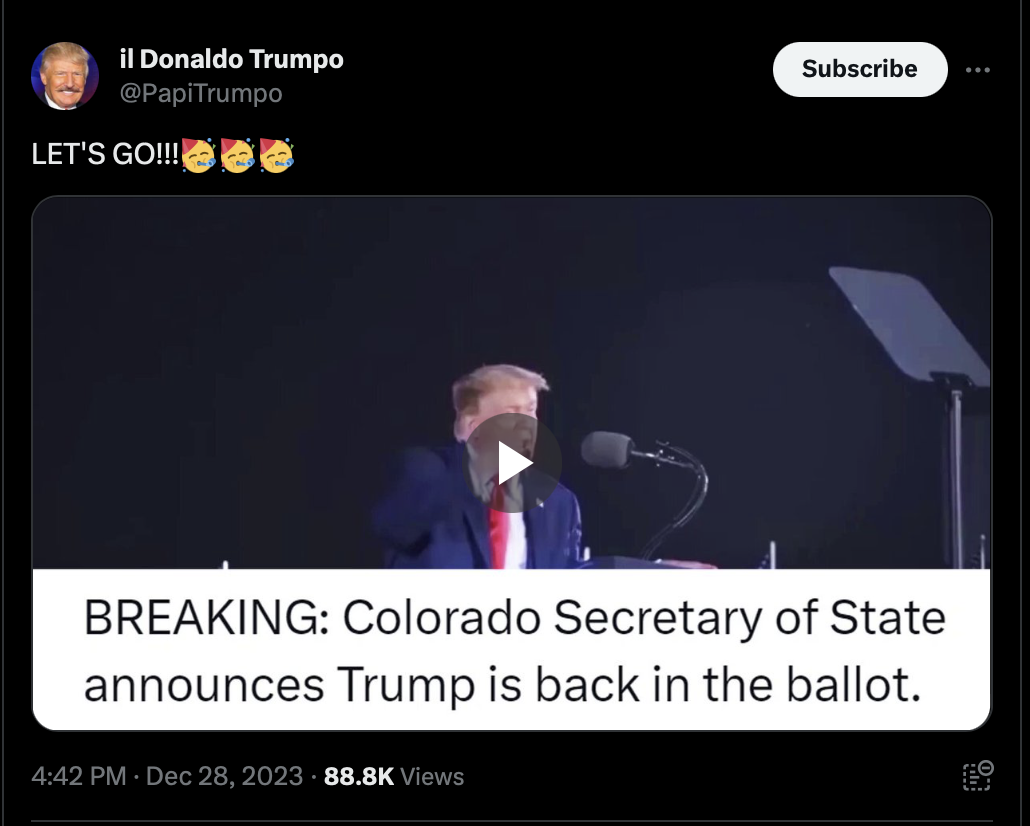
Task: Click the Subscribe button
Action: point(860,69)
